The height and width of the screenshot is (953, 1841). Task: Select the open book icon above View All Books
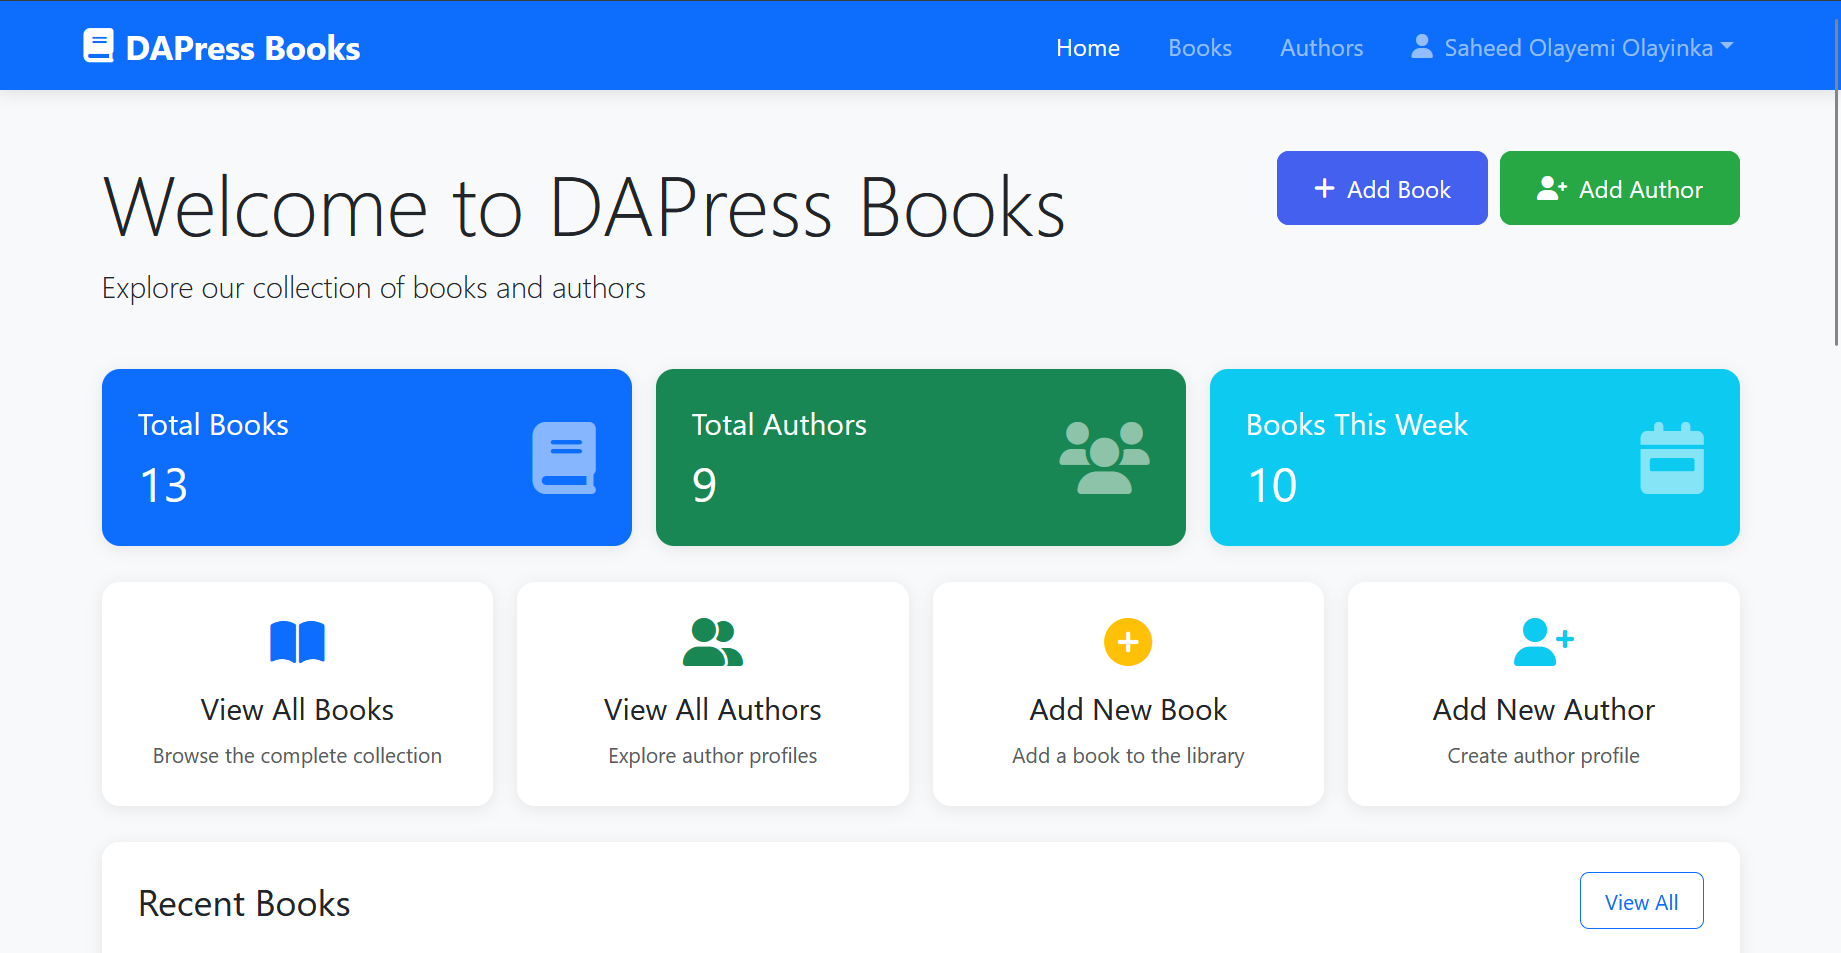296,641
